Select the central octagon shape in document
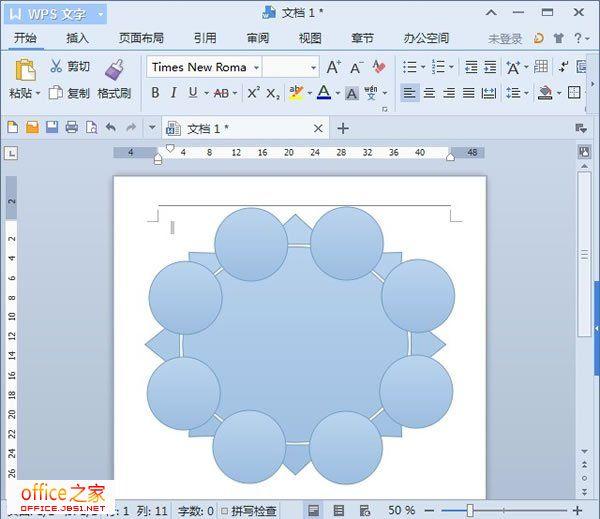Screen dimensions: 600x519 point(295,344)
